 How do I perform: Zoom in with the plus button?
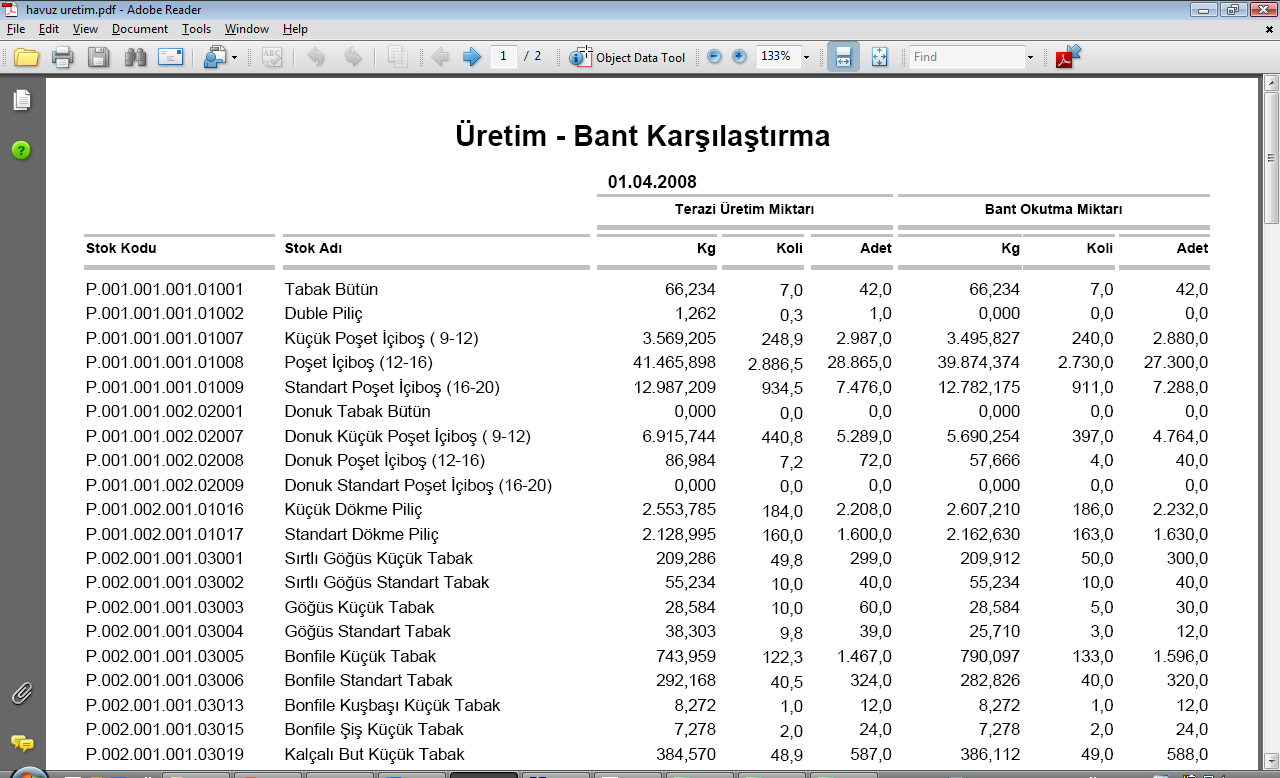739,57
